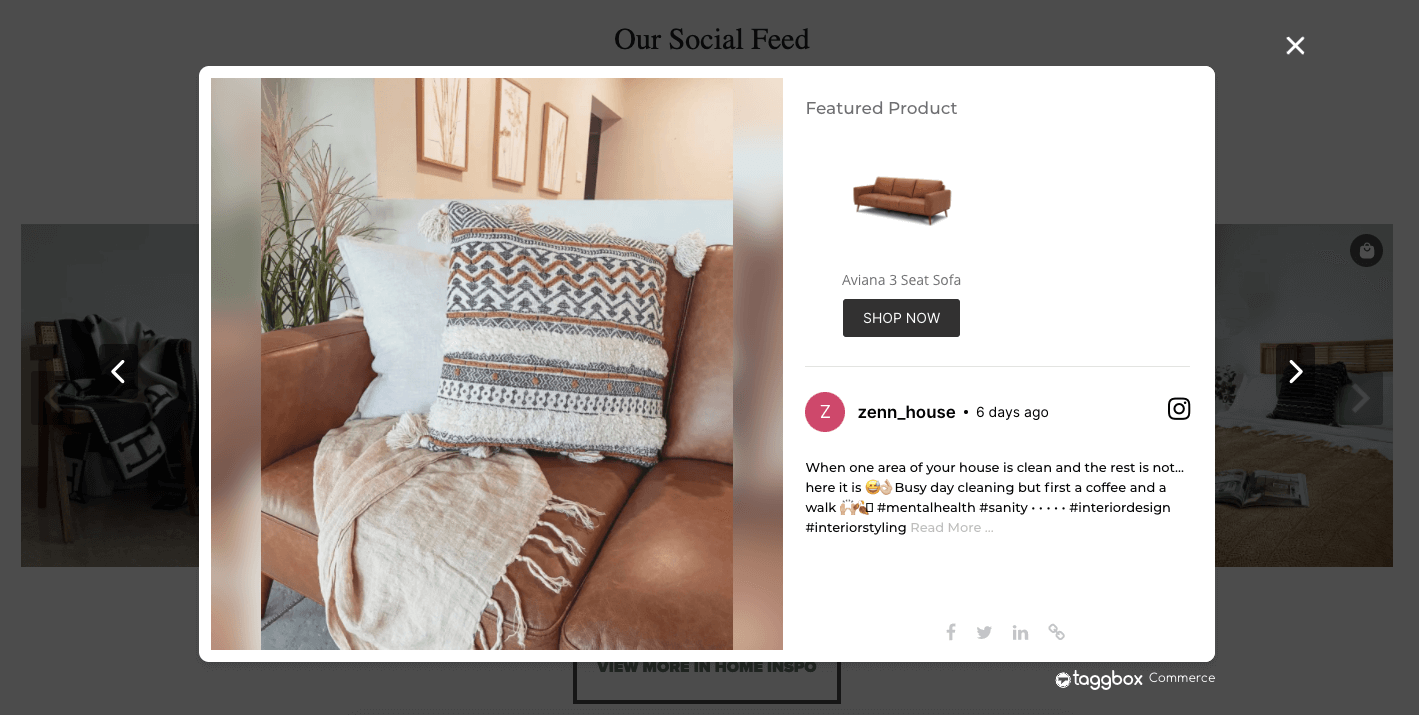Click the zenn_house Z avatar
This screenshot has width=1419, height=715.
click(x=825, y=412)
